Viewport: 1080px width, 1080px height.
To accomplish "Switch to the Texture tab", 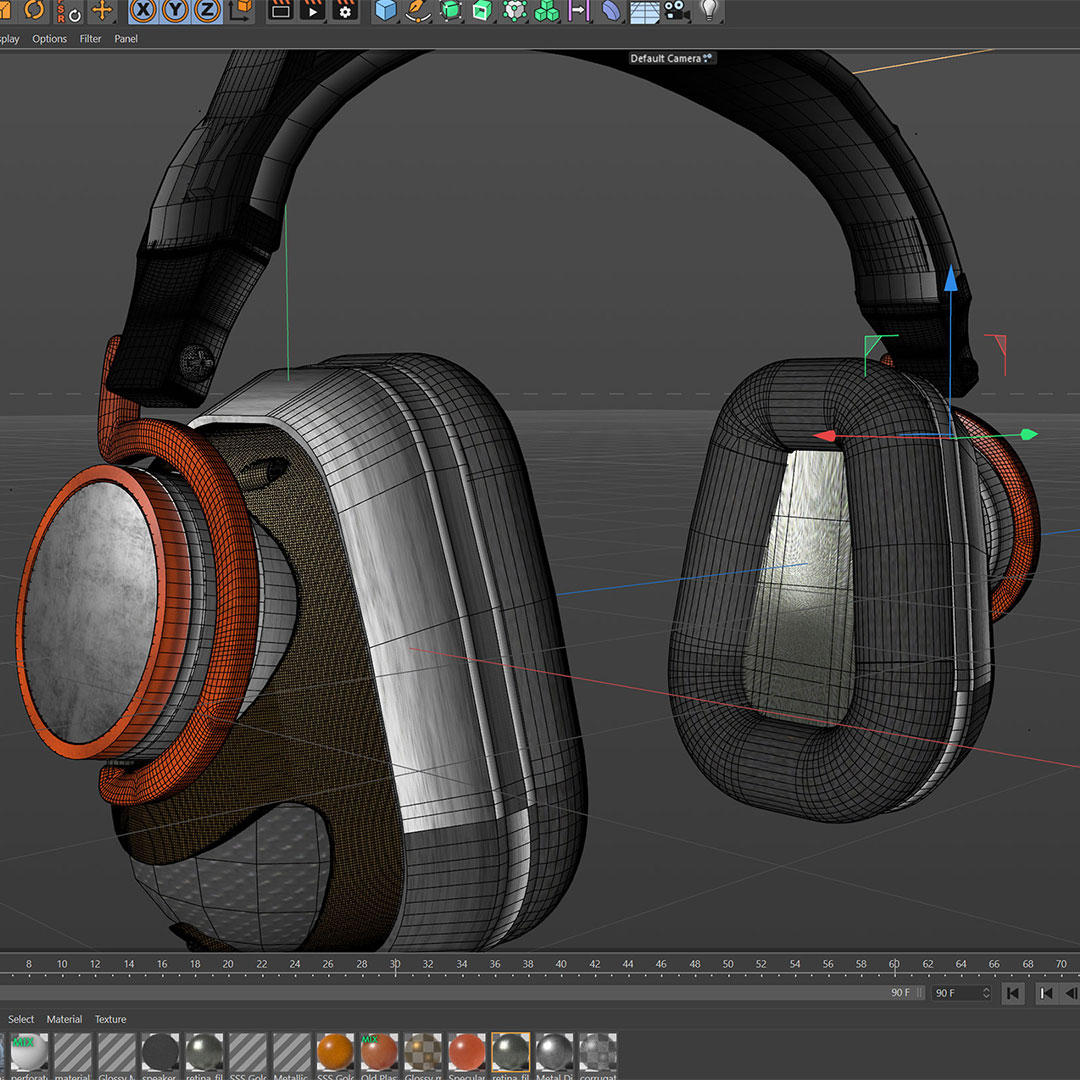I will click(x=110, y=1019).
